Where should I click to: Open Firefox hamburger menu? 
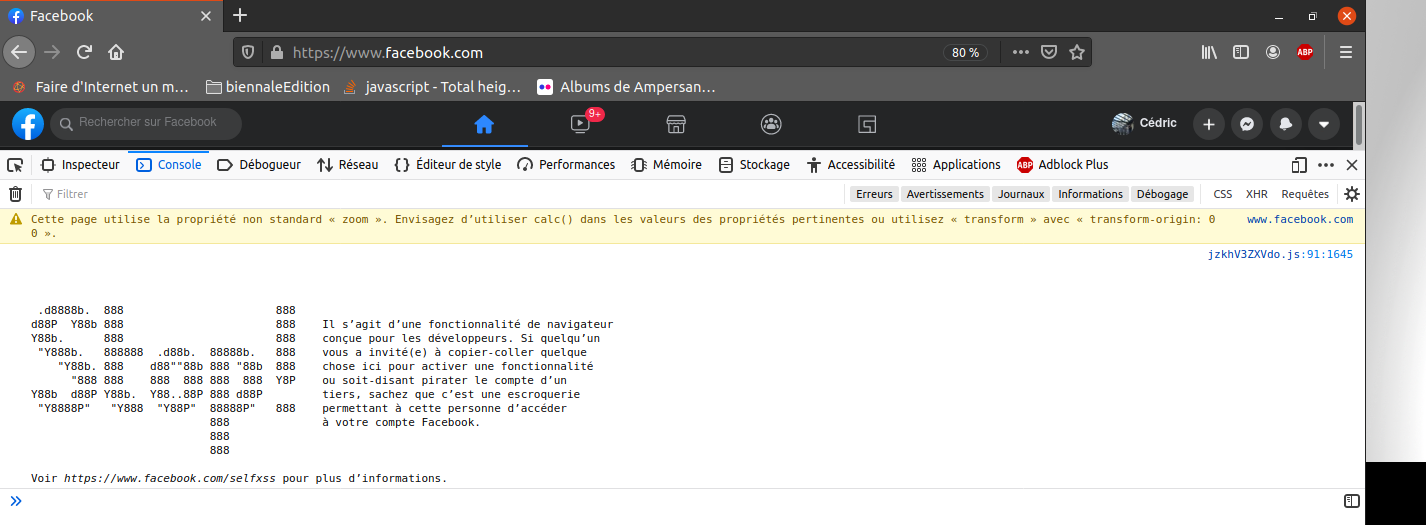(x=1346, y=52)
